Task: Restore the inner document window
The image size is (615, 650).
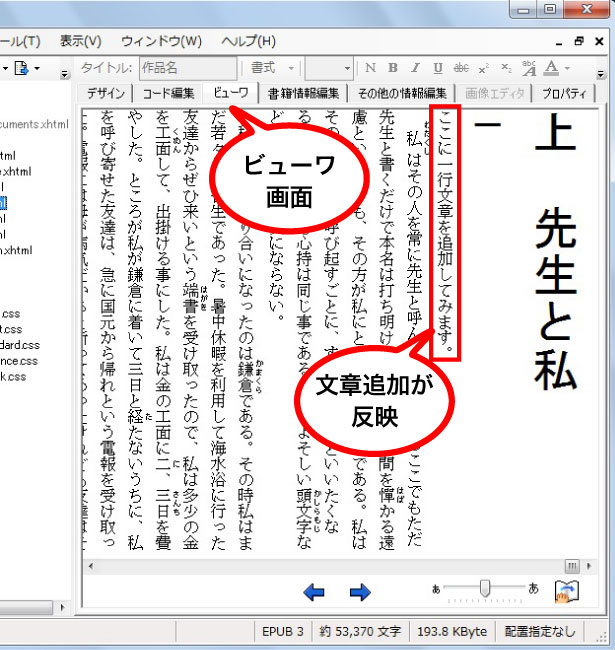Action: pos(579,41)
